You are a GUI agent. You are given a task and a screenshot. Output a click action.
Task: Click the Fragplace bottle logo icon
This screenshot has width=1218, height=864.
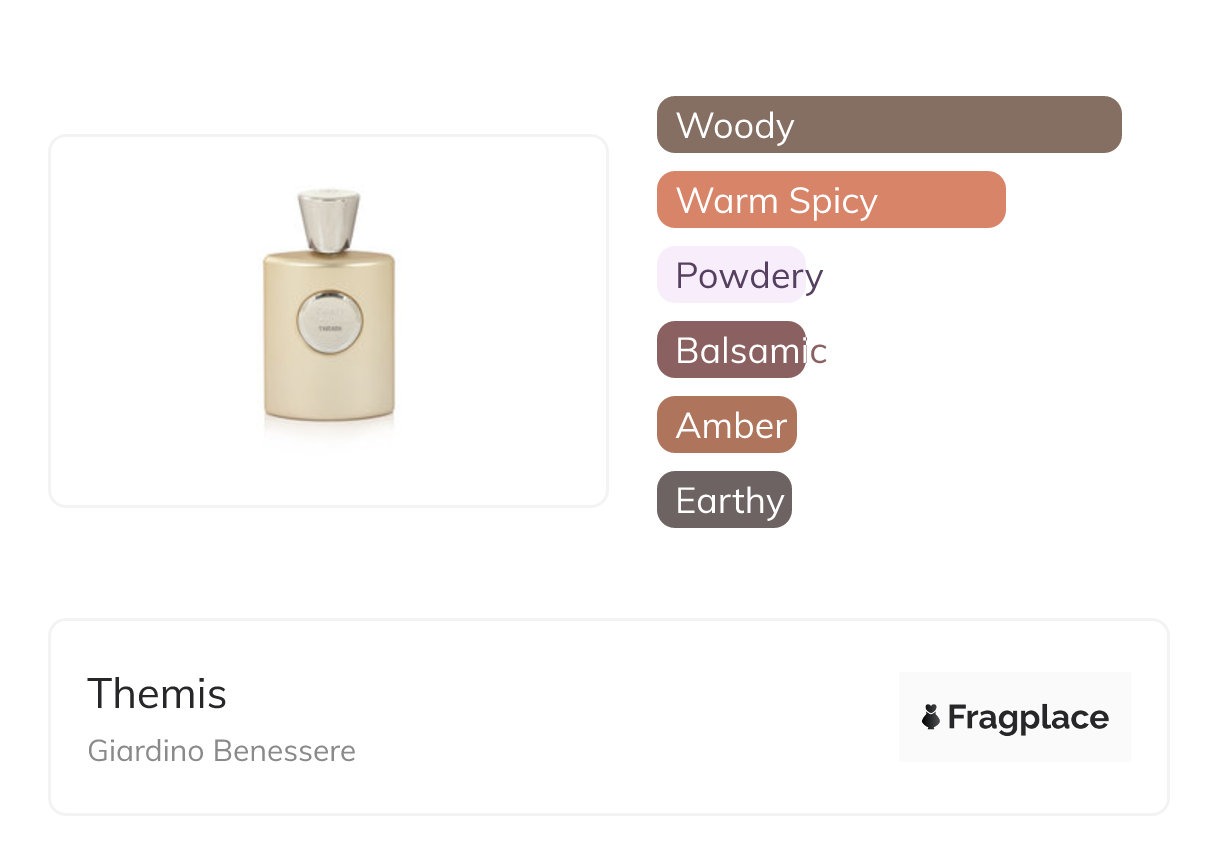coord(931,717)
